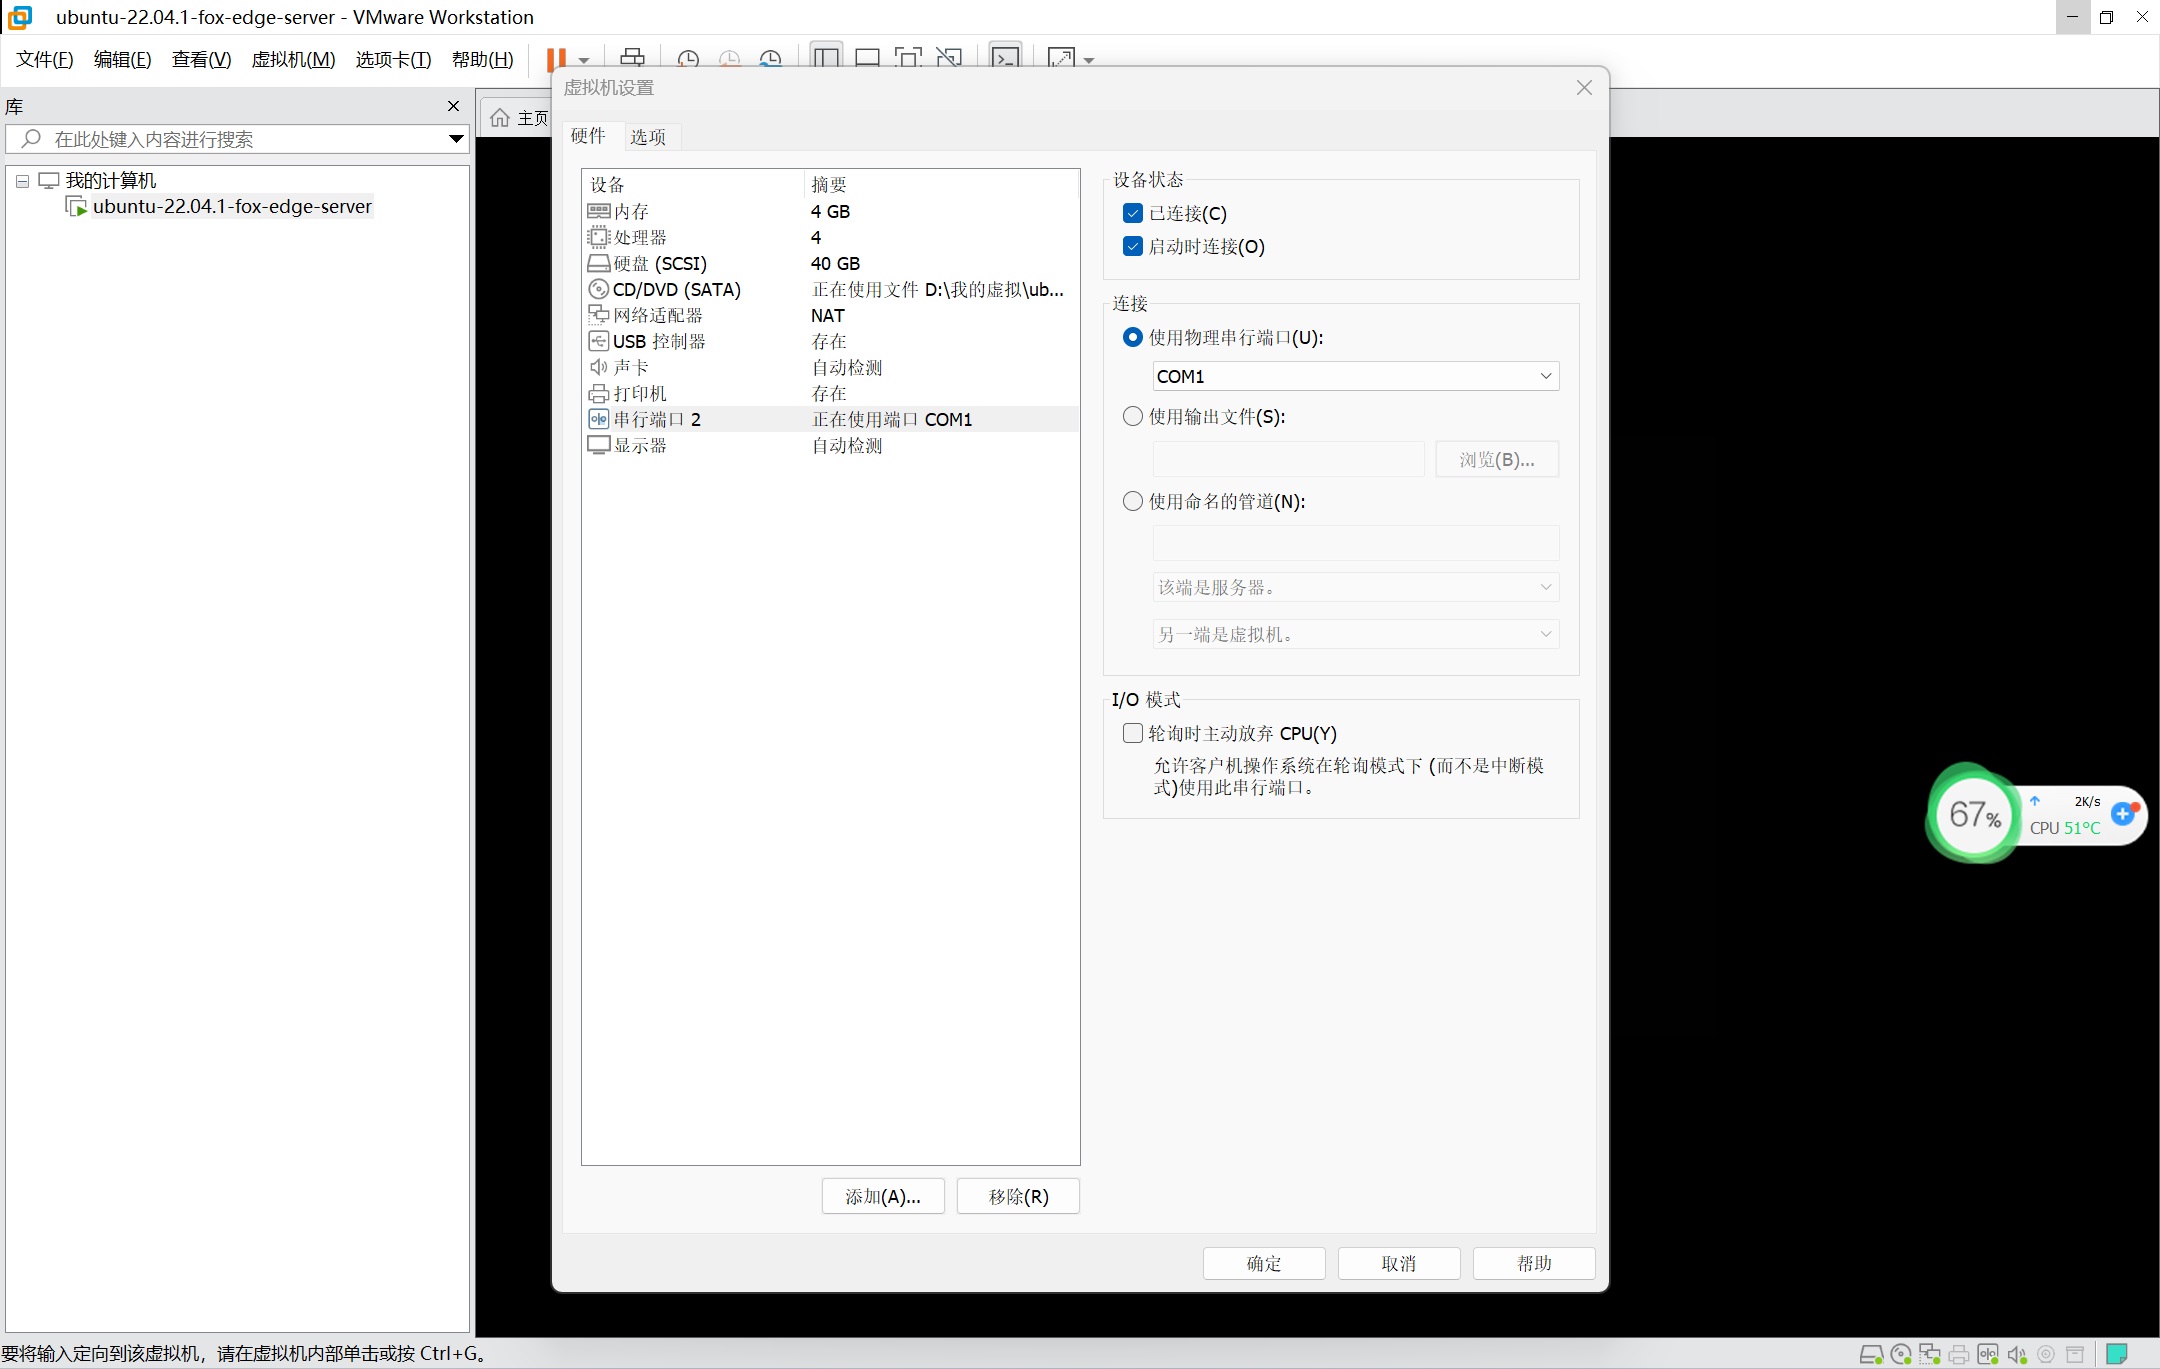
Task: Toggle the library sidebar view icon
Action: pos(826,58)
